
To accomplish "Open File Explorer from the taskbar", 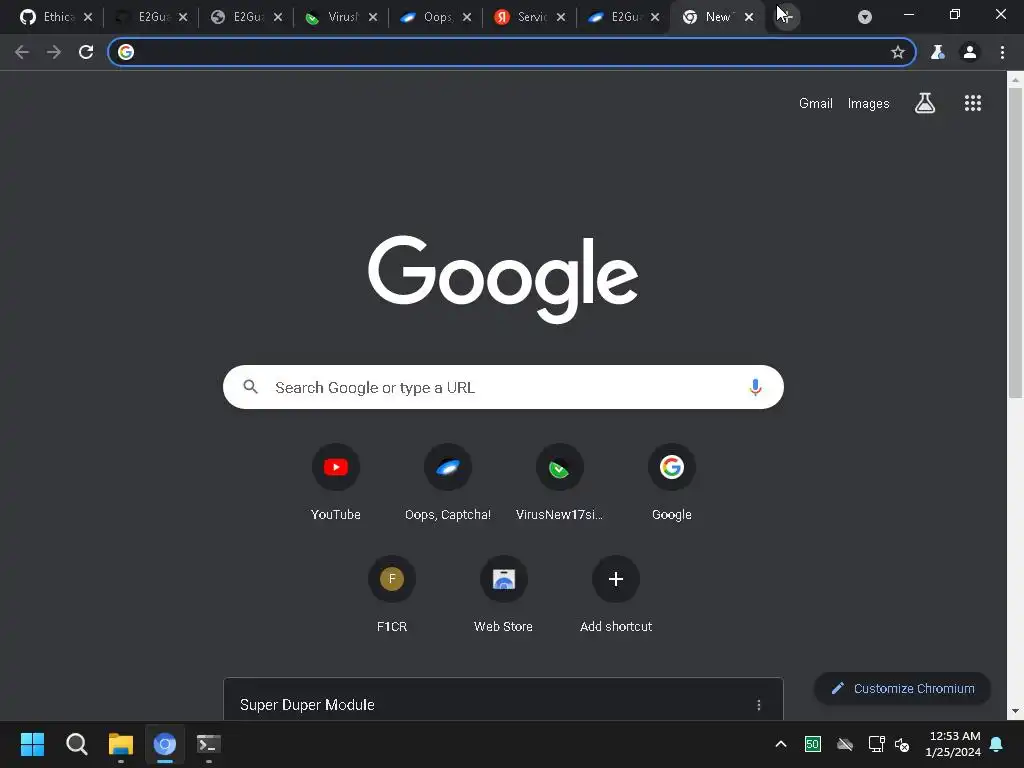I will 121,744.
